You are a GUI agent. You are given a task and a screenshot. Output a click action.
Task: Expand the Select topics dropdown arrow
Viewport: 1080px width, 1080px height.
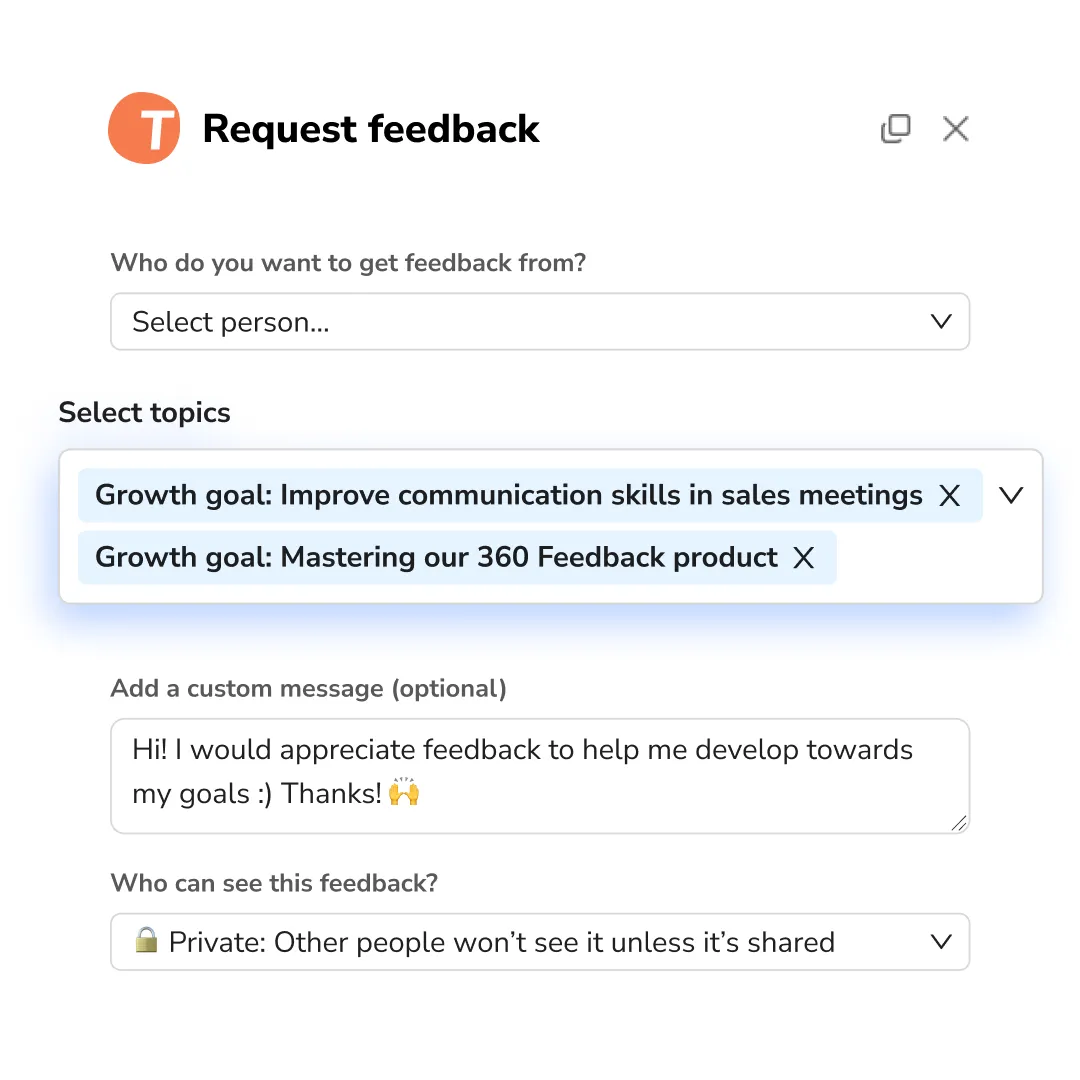(1012, 496)
